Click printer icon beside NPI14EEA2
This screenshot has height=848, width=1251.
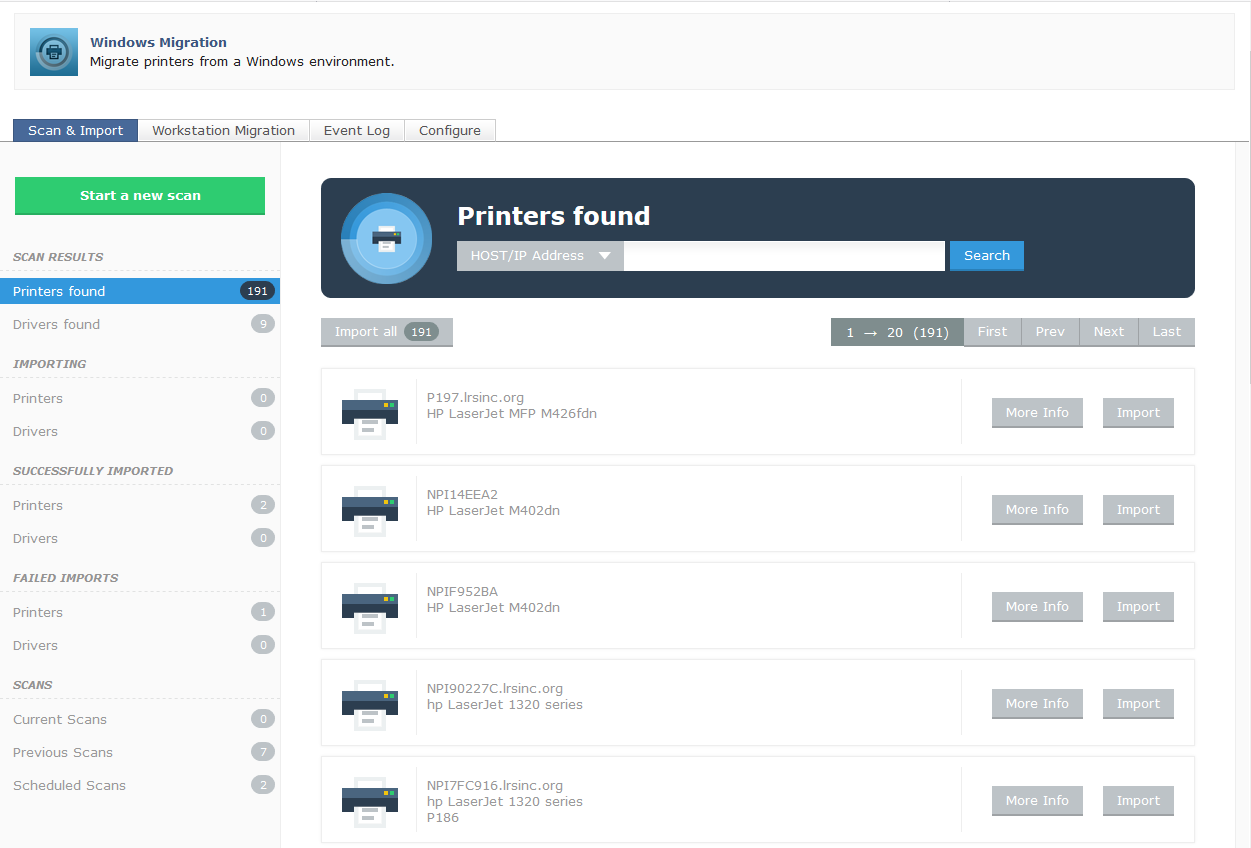pyautogui.click(x=369, y=509)
